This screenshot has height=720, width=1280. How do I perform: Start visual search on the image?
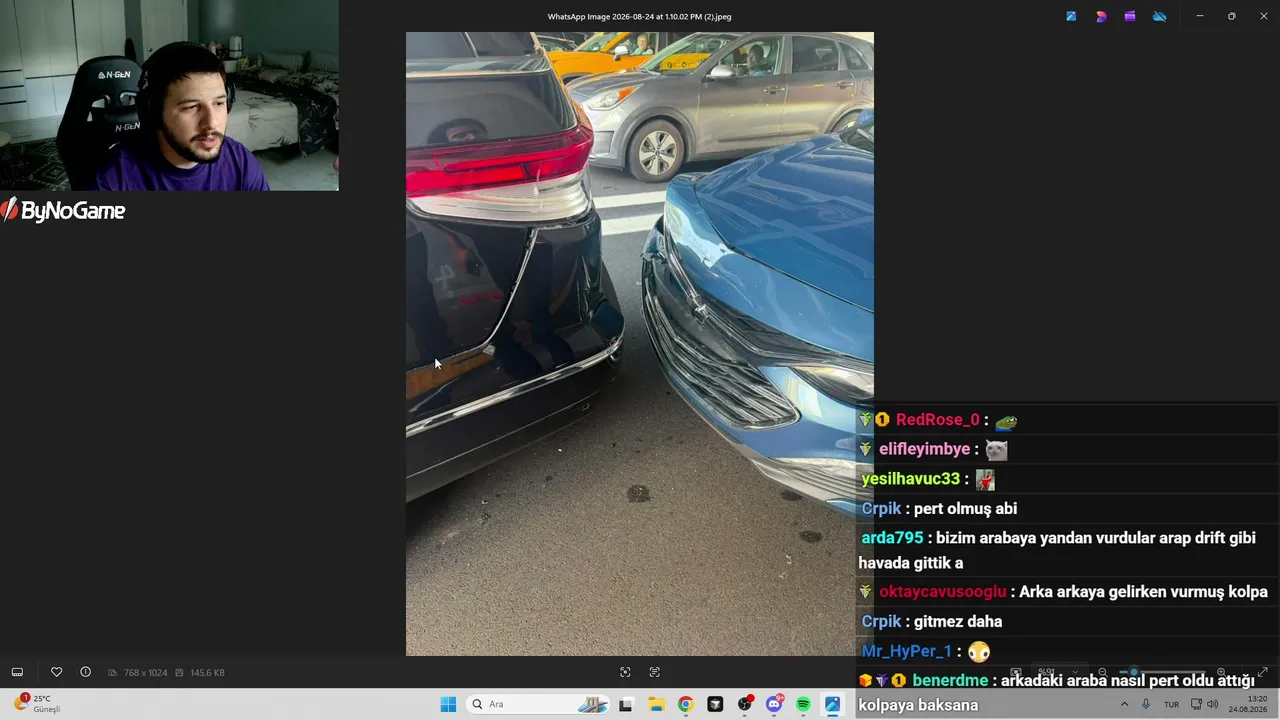[625, 672]
